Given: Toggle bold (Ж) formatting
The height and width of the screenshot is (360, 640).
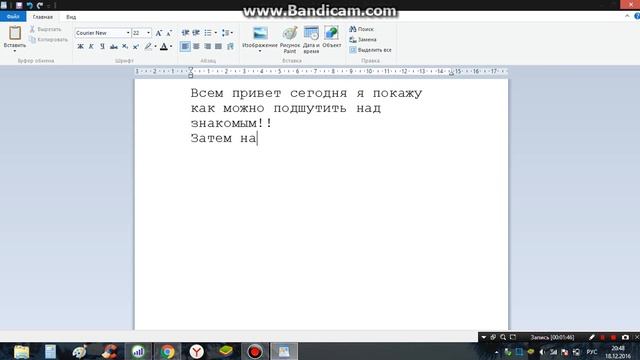Looking at the screenshot, I should coord(80,47).
